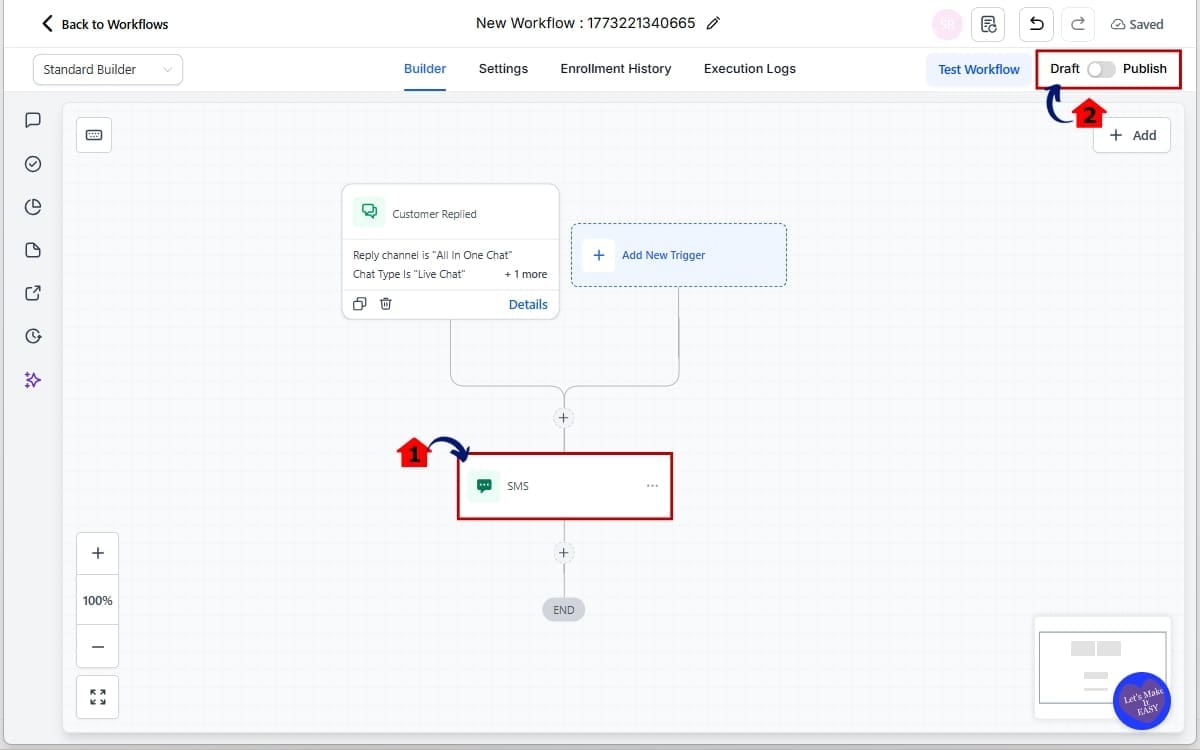Open the SMS action three-dot menu

click(652, 486)
